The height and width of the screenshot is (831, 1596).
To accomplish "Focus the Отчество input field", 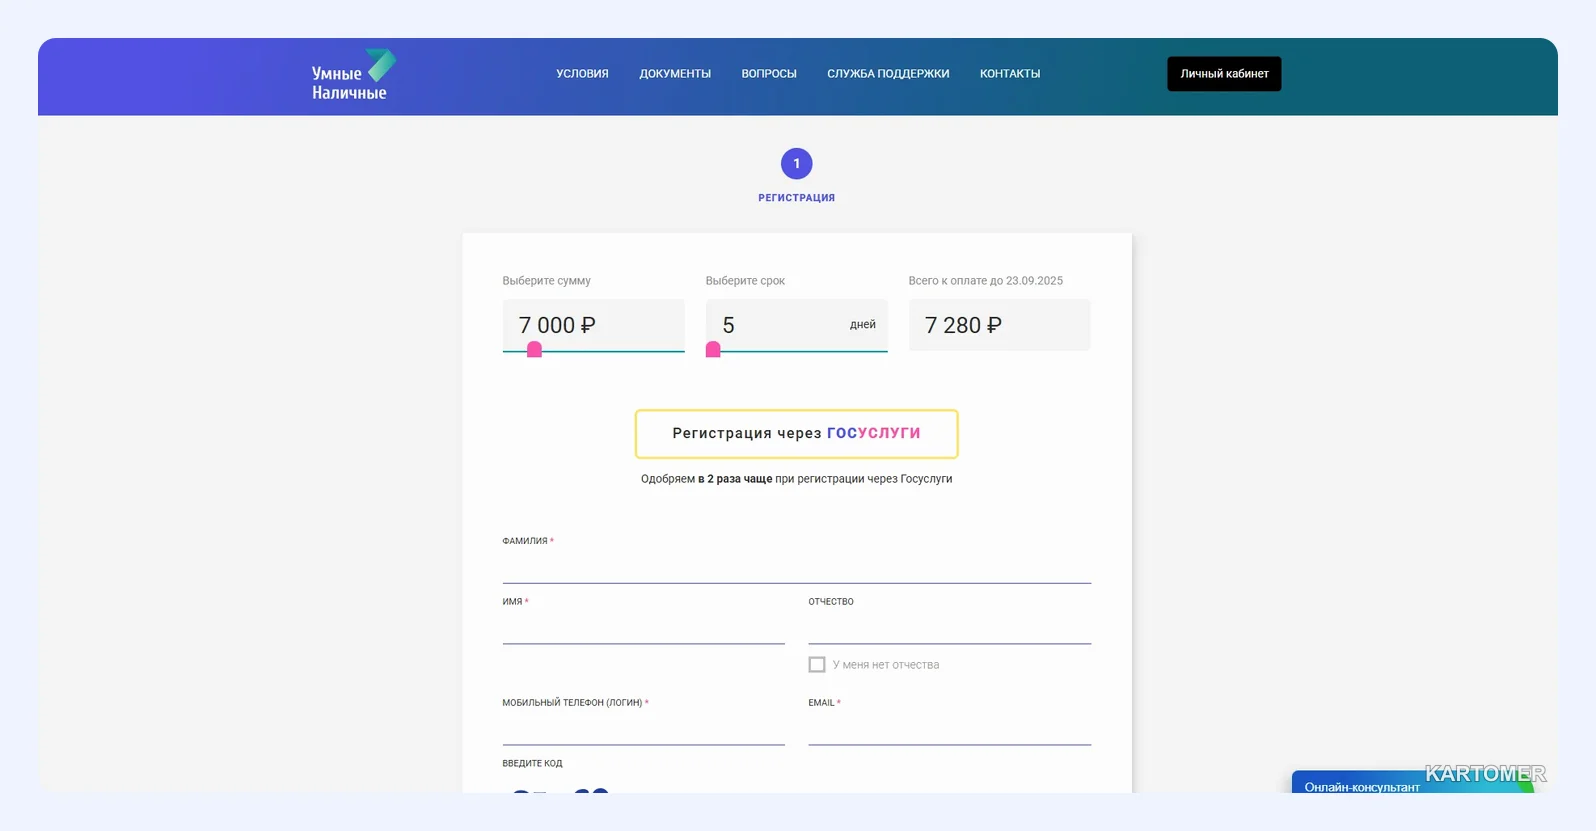I will click(x=949, y=628).
